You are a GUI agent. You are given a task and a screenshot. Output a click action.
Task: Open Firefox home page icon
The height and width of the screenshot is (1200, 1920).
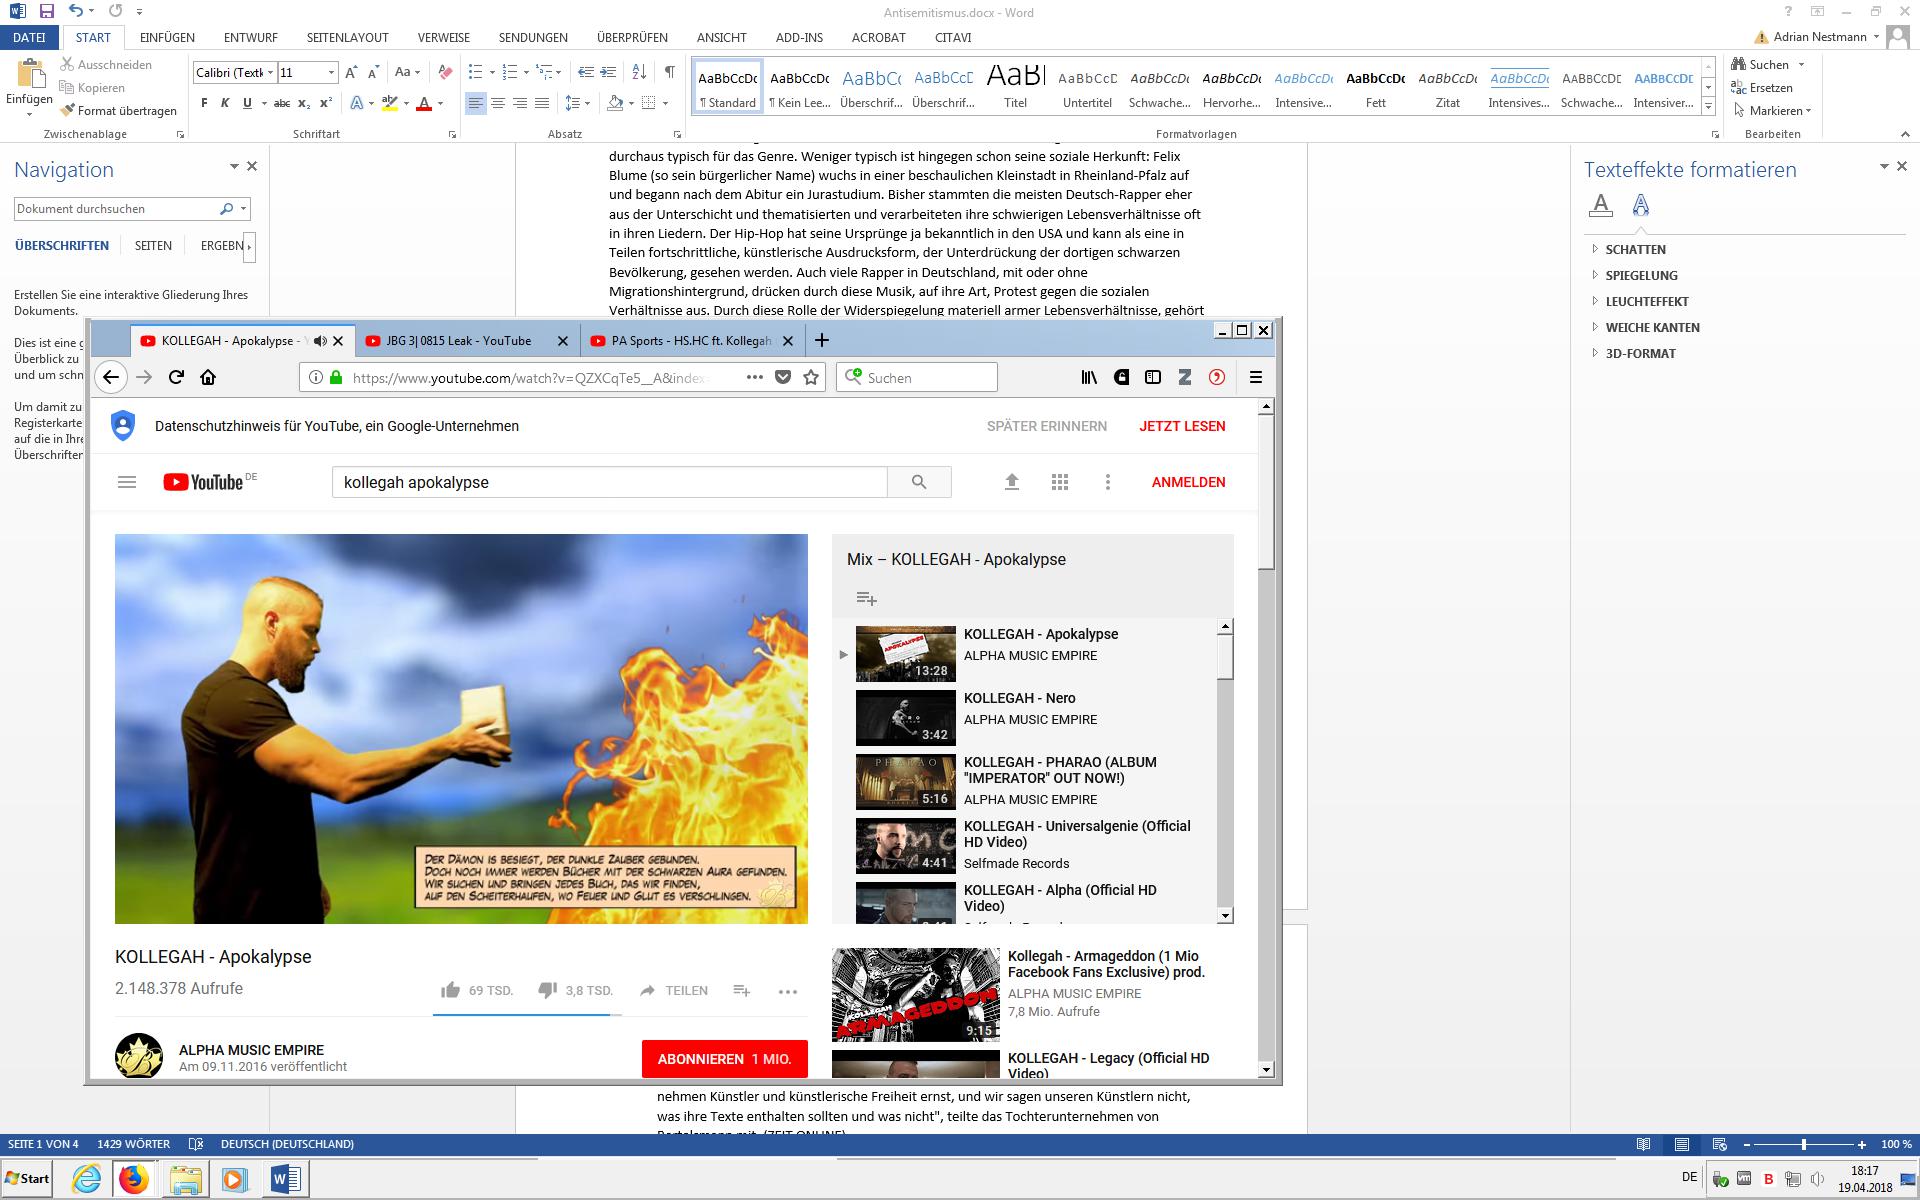tap(208, 377)
